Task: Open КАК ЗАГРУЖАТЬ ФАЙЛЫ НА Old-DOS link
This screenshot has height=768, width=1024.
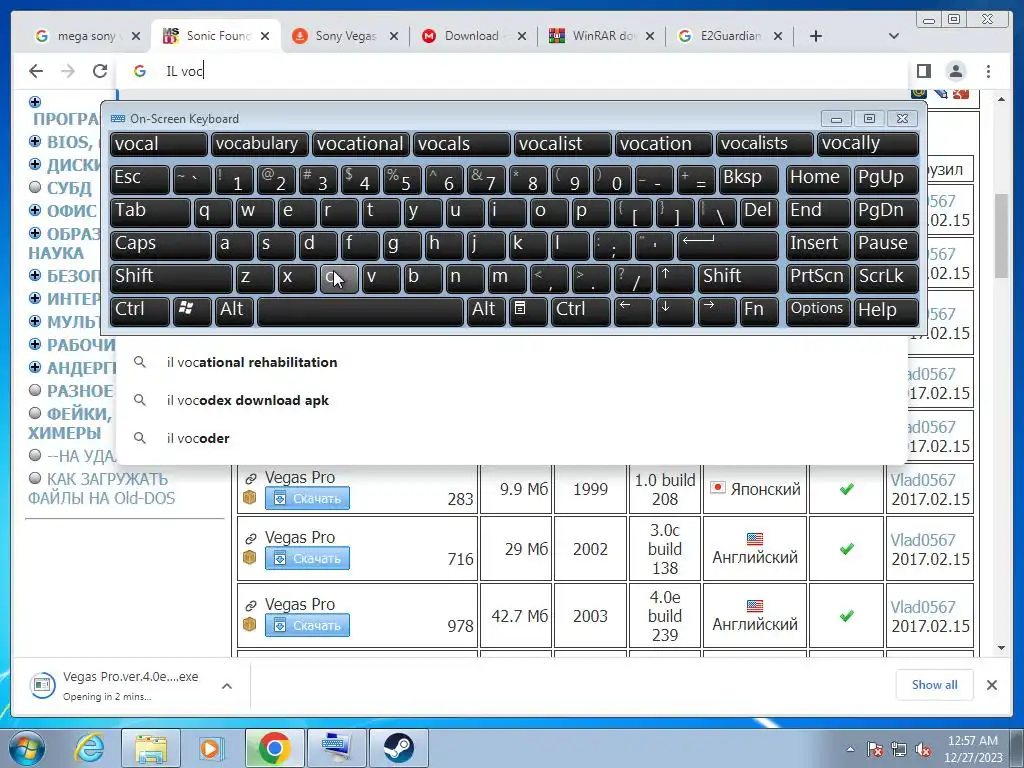Action: [101, 488]
